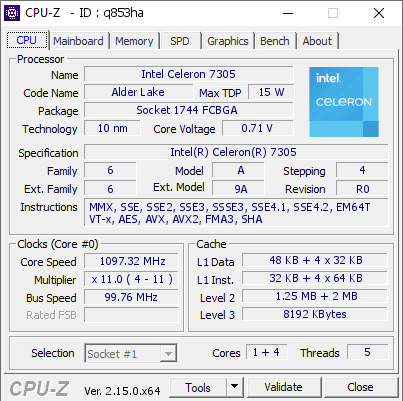
Task: Click the L1 Inst. value '32 KB + 4 x 64 KB'
Action: [315, 278]
